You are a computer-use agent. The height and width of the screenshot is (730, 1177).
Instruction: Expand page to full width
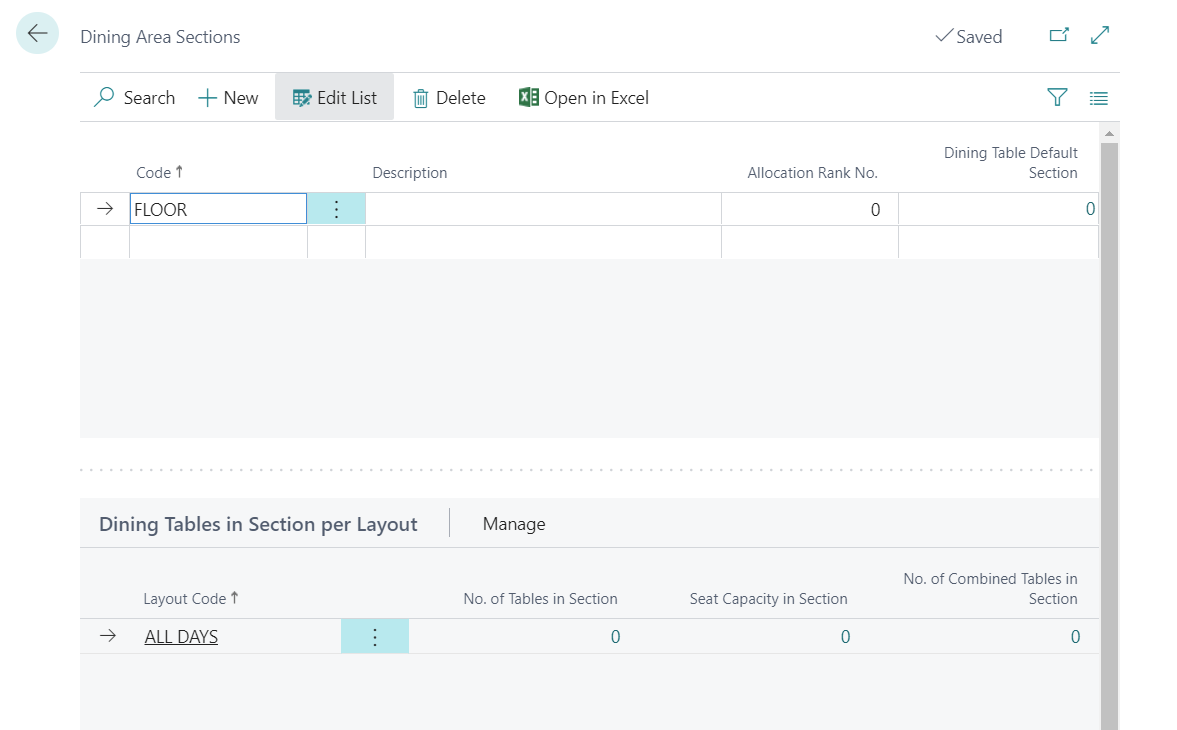pyautogui.click(x=1100, y=36)
